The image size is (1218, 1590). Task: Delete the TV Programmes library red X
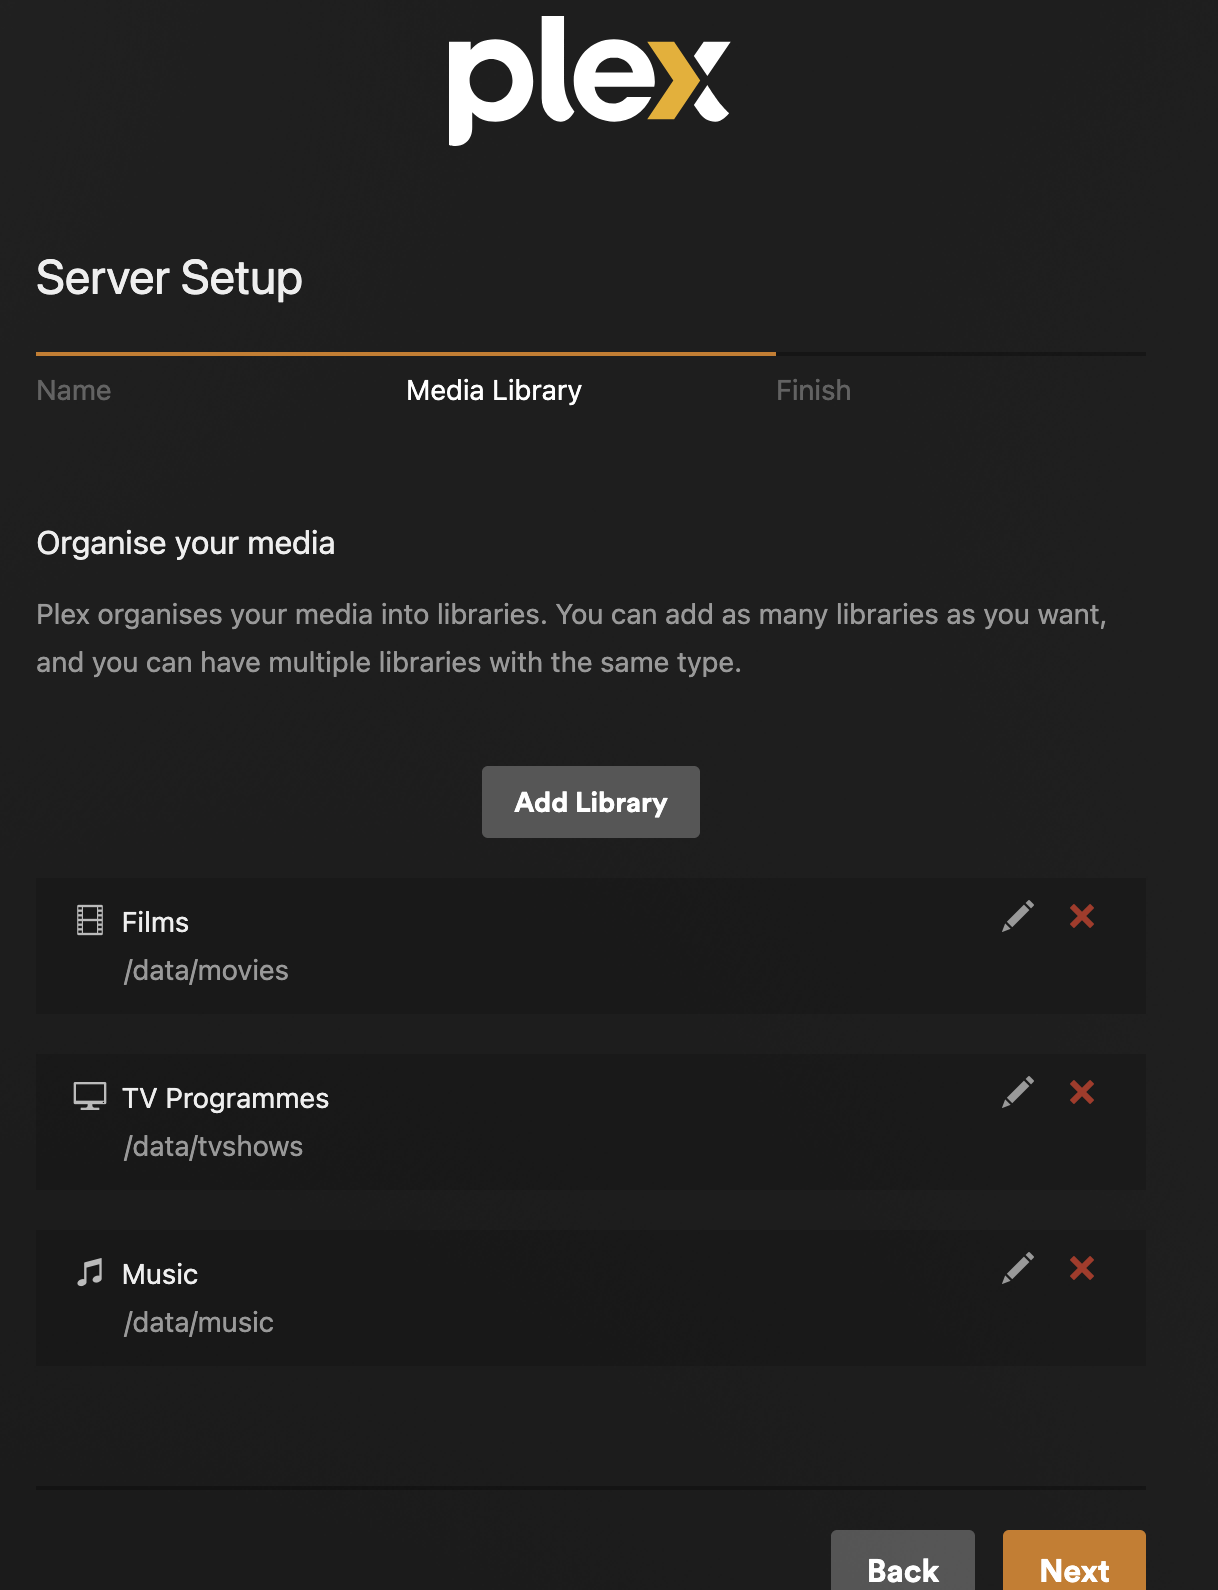coord(1082,1092)
